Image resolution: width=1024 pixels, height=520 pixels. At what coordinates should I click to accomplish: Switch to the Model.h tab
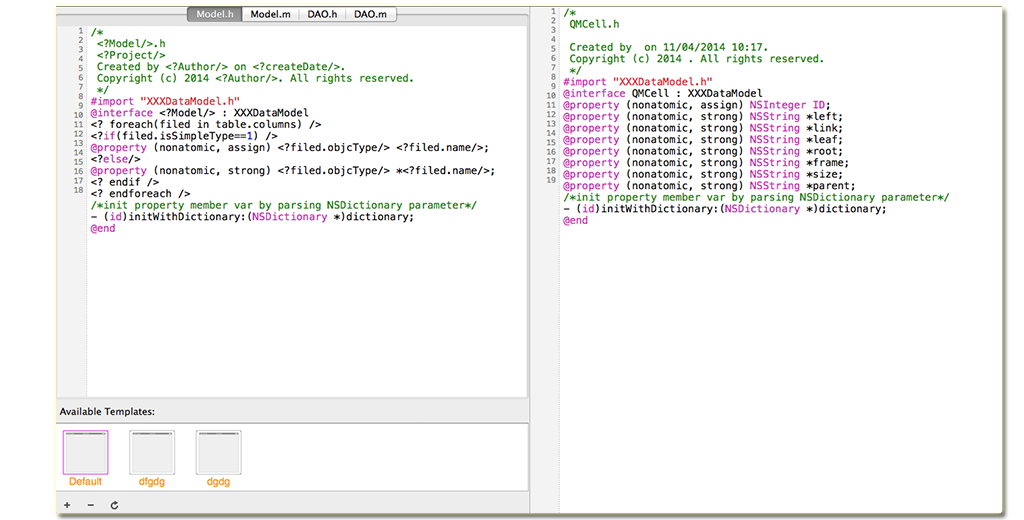click(x=215, y=14)
